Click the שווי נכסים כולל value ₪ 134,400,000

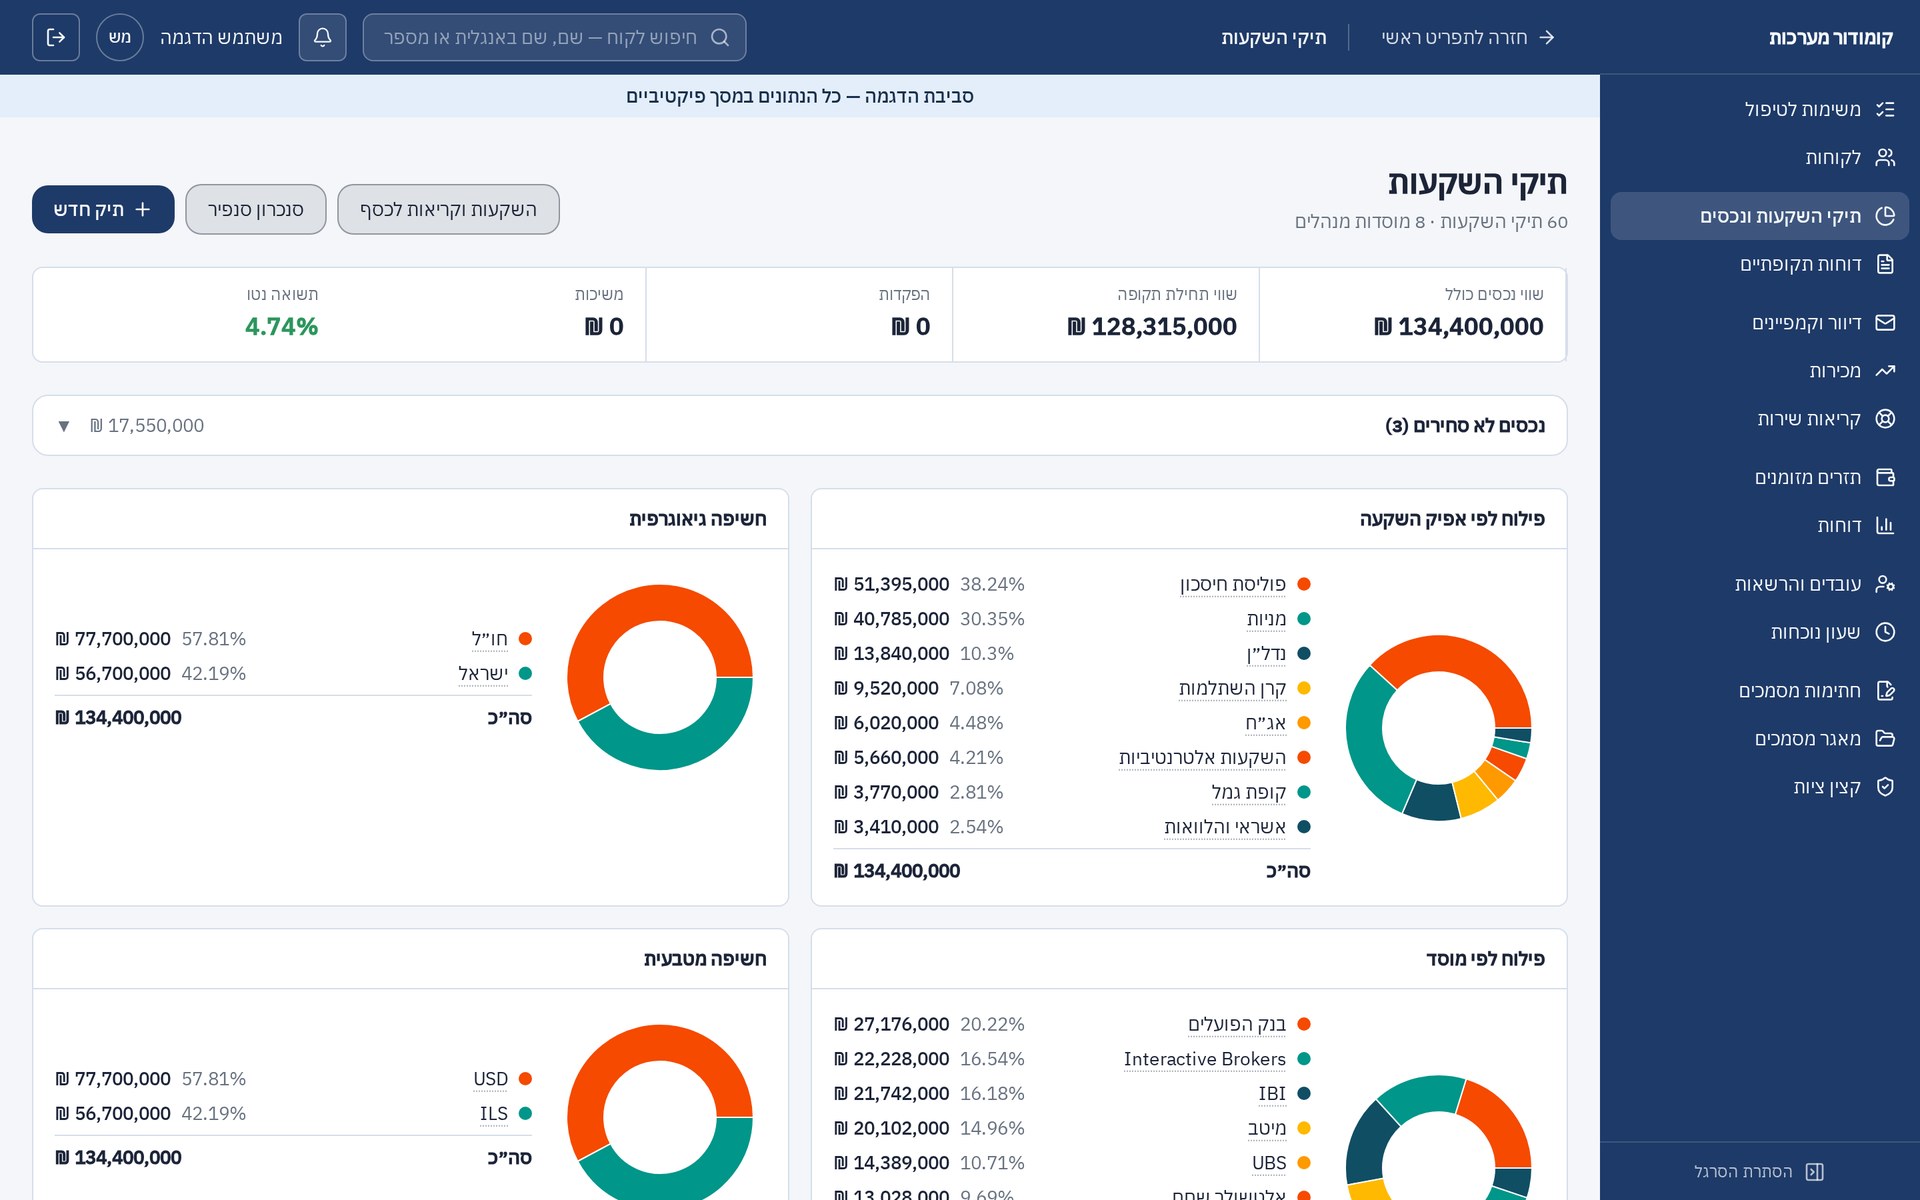point(1458,327)
